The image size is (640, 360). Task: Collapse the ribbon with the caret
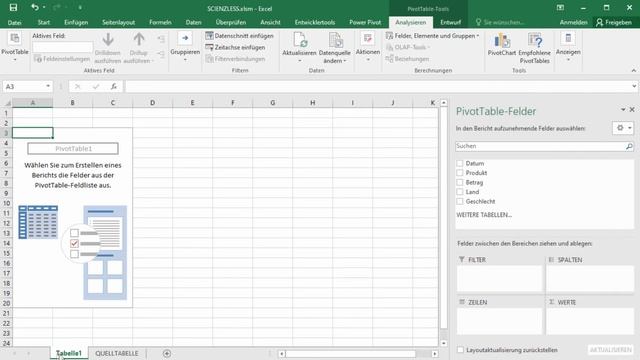tap(633, 71)
